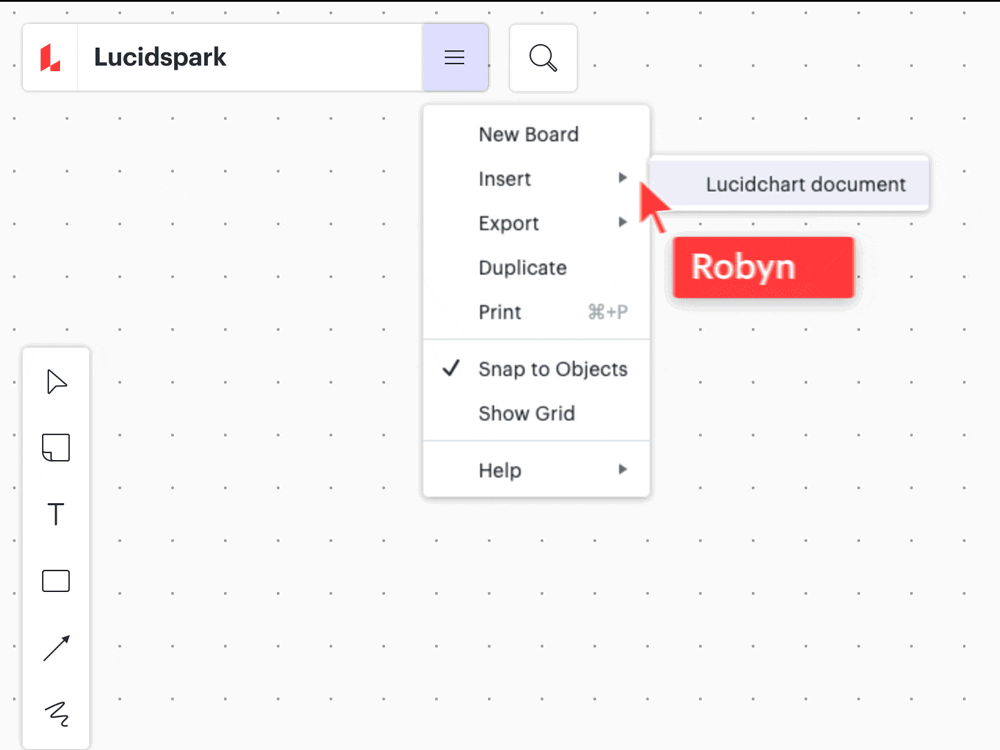Toggle Snap to Objects option
The width and height of the screenshot is (1000, 750).
[x=536, y=369]
